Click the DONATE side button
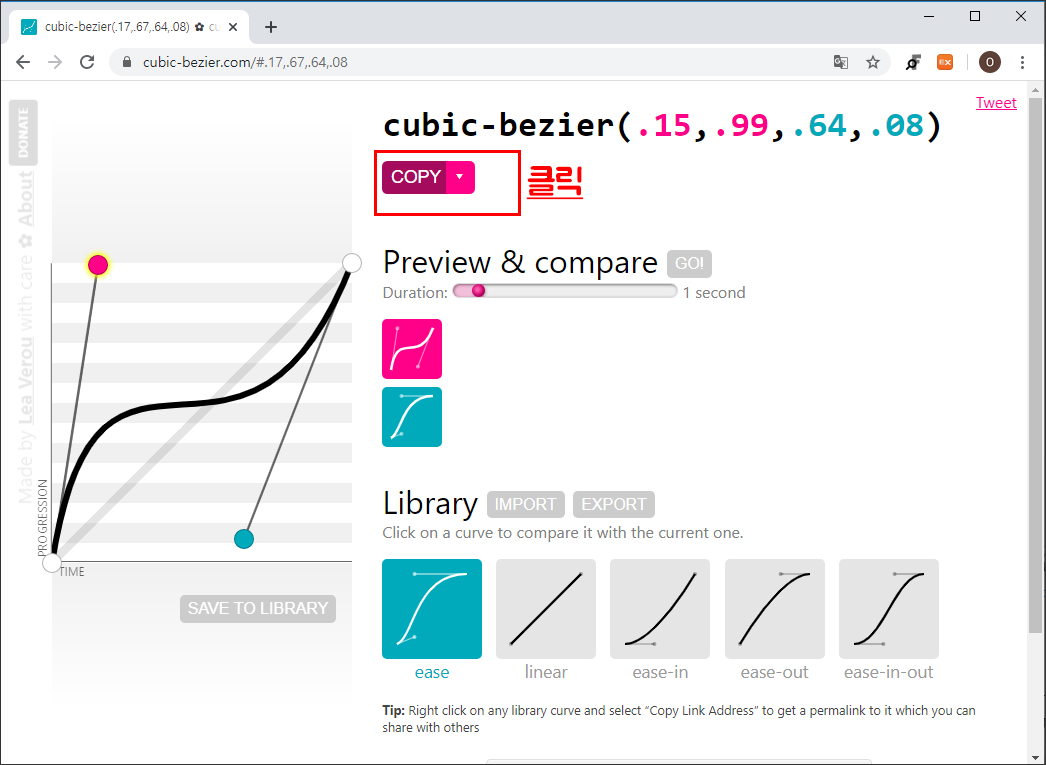 (x=23, y=132)
